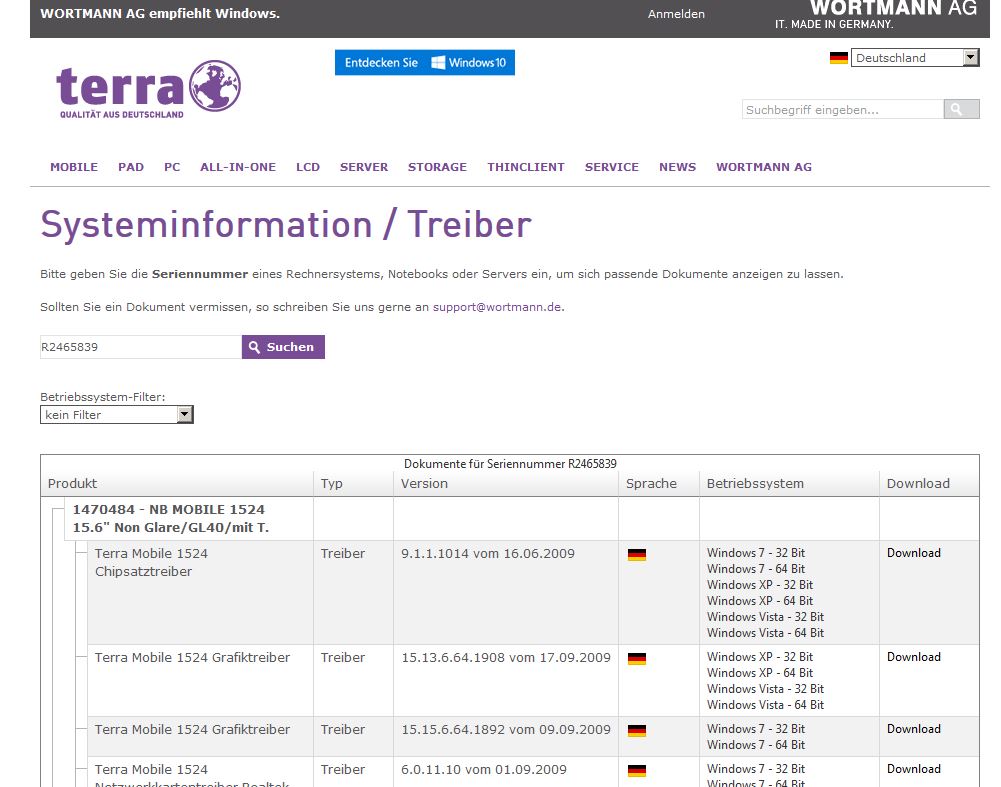
Task: Download the Terra Mobile 1524 Chipsatztreiber
Action: [x=914, y=553]
